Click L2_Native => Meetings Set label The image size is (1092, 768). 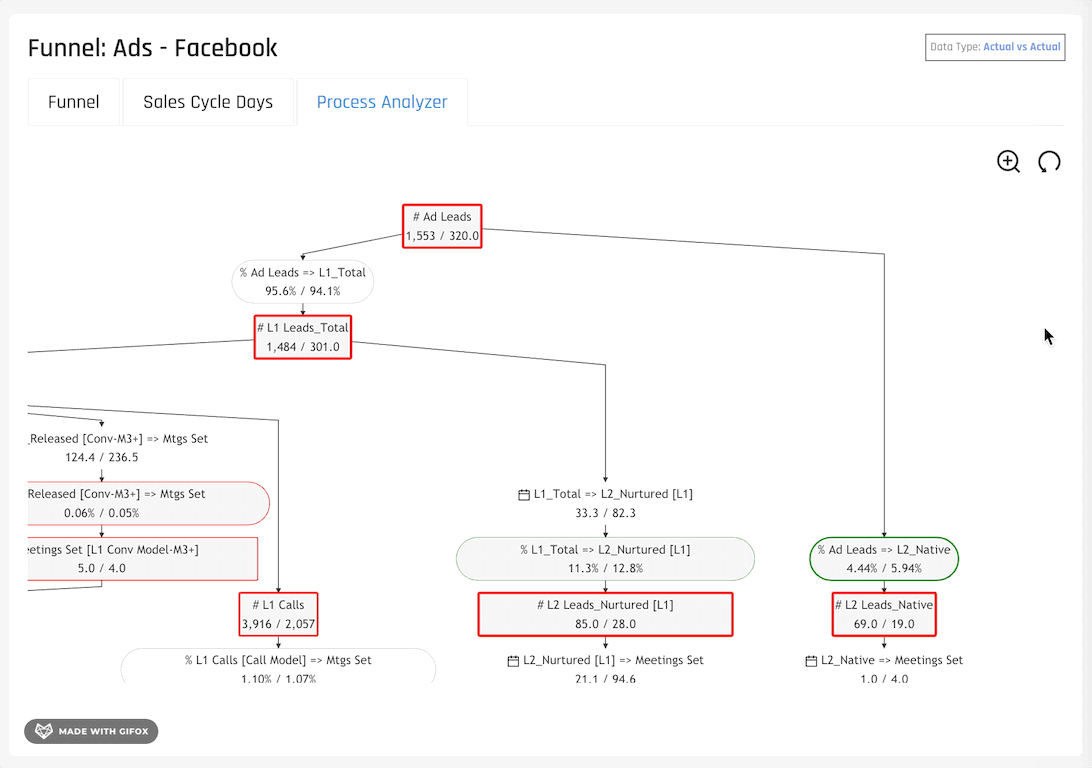click(x=891, y=660)
